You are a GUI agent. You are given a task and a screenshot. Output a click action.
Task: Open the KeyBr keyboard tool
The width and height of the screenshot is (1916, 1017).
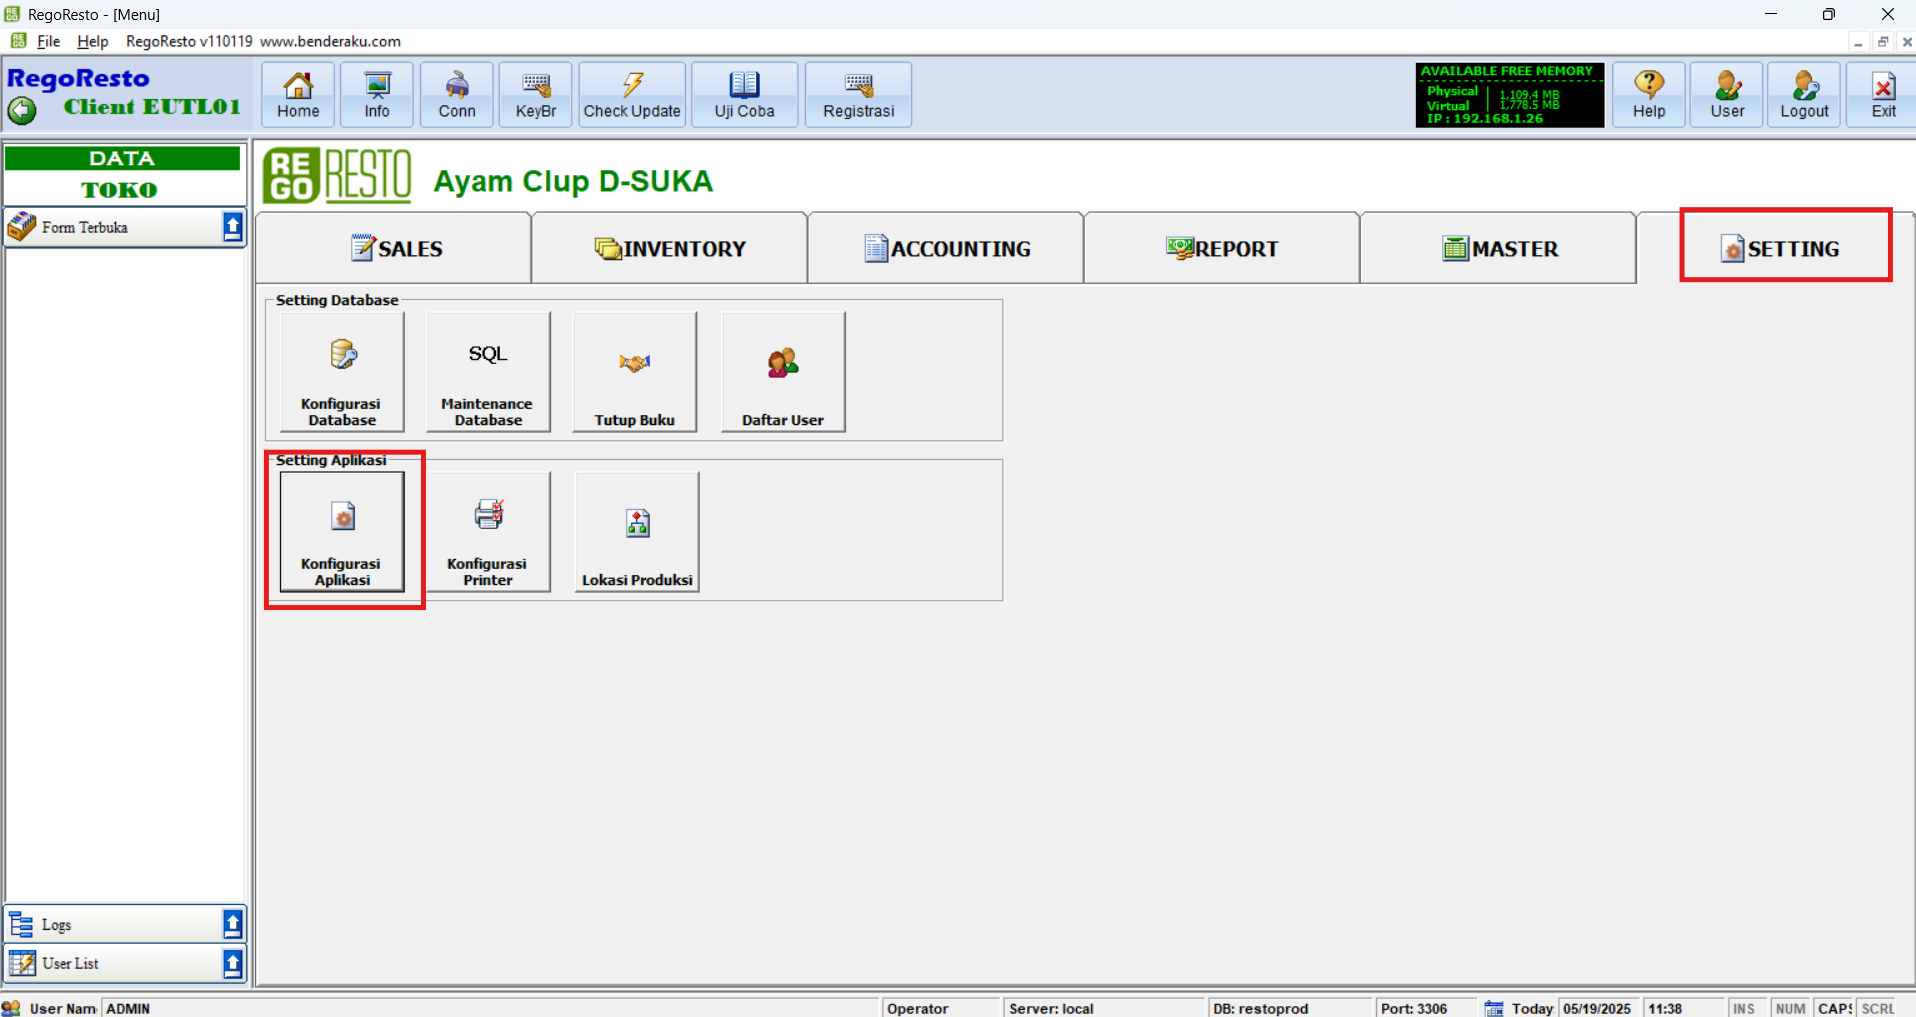535,95
